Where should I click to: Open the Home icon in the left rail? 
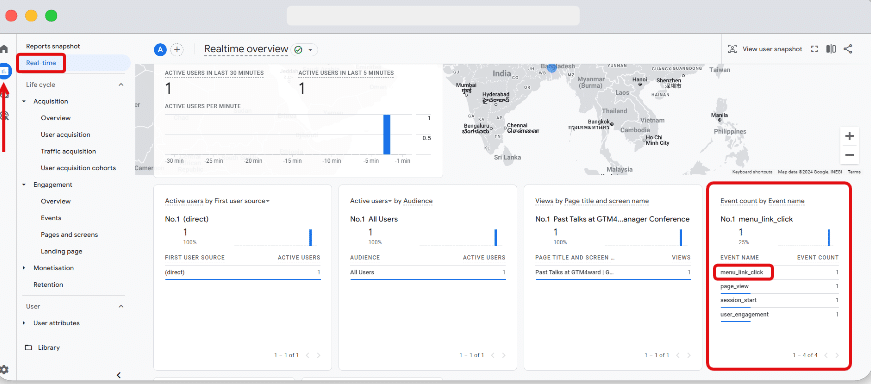pyautogui.click(x=4, y=49)
